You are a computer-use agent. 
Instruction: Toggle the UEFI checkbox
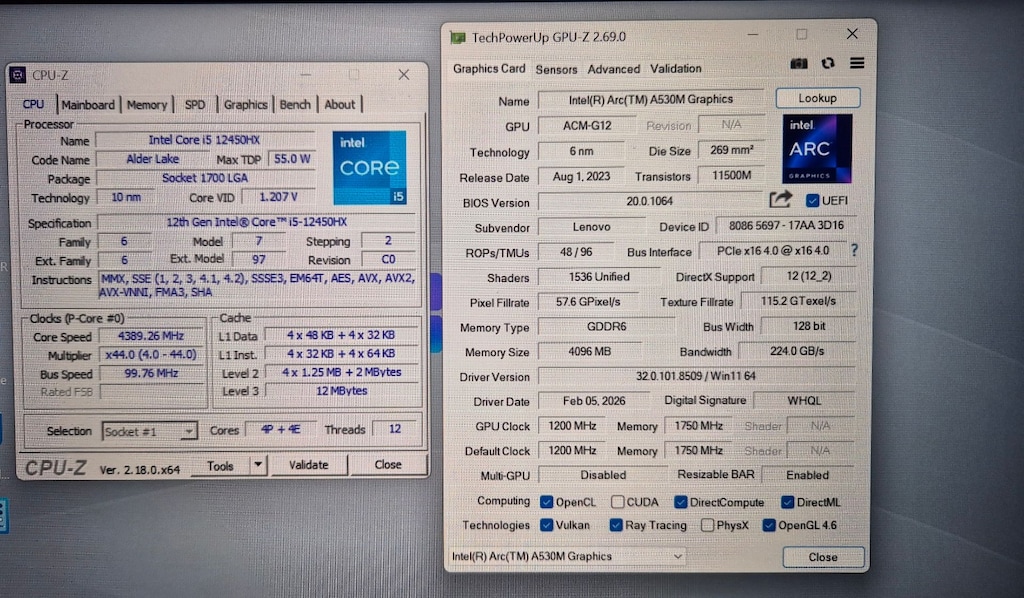coord(812,200)
